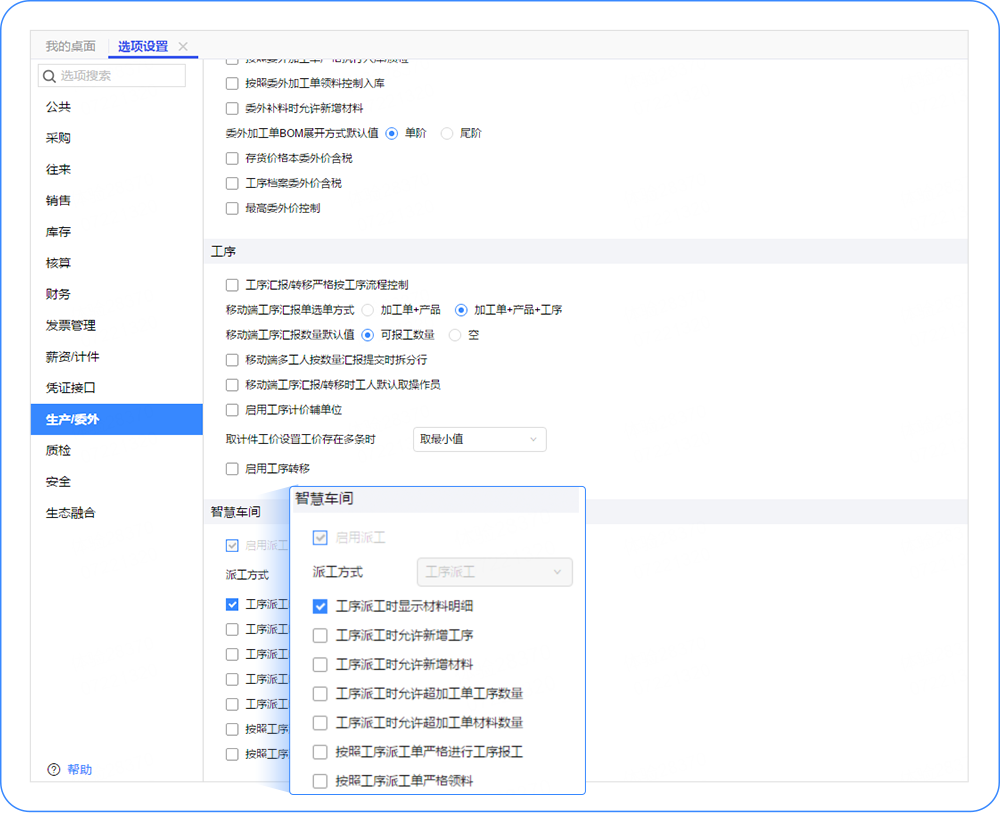Close the 选项设置 tab

[x=183, y=47]
